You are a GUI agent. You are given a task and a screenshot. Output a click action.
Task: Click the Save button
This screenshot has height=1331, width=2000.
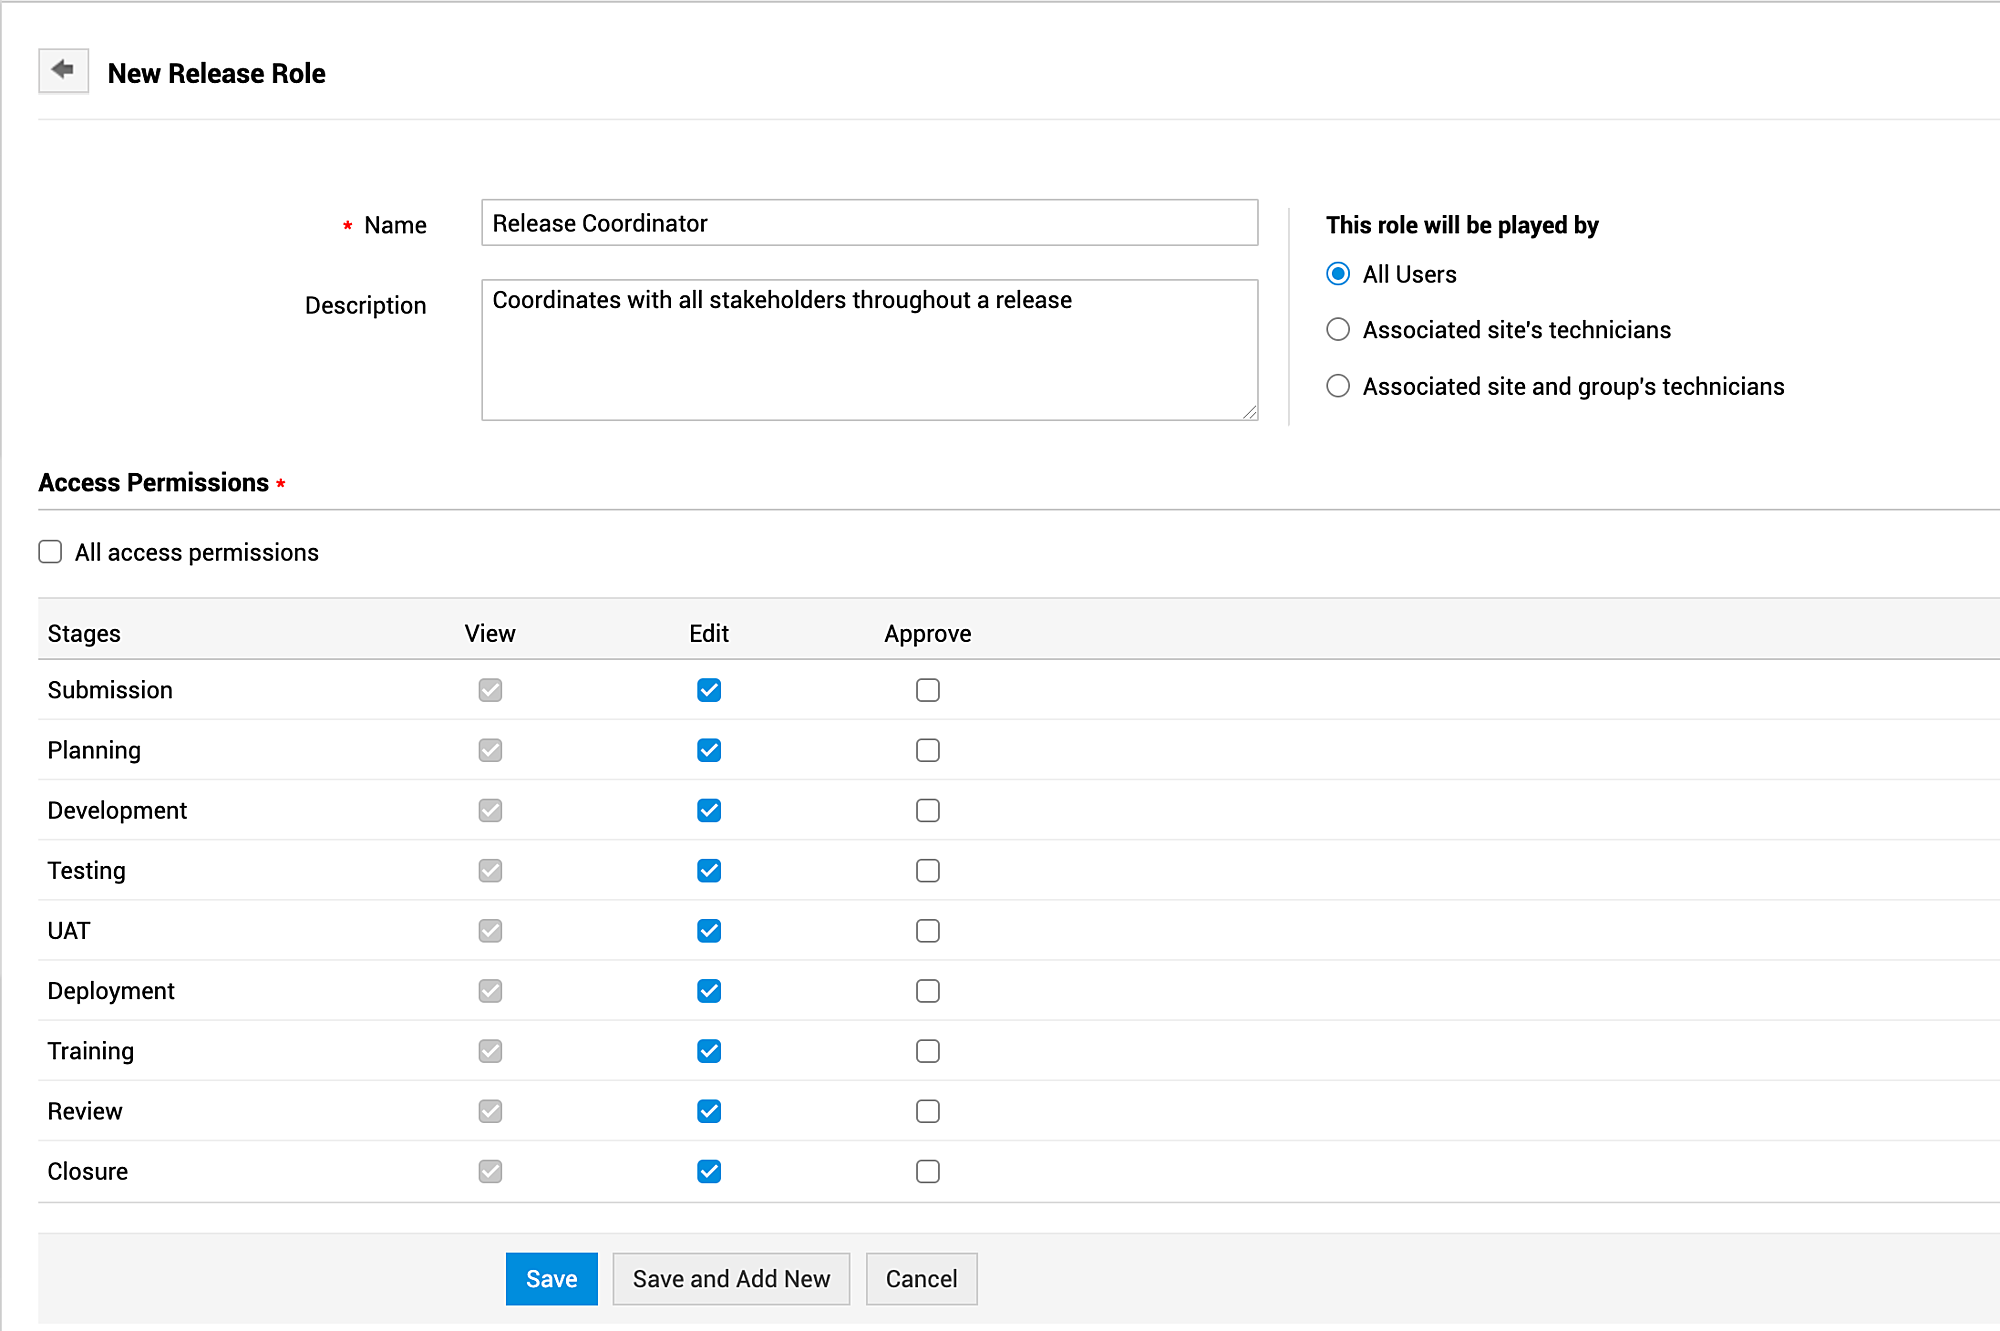click(x=551, y=1279)
